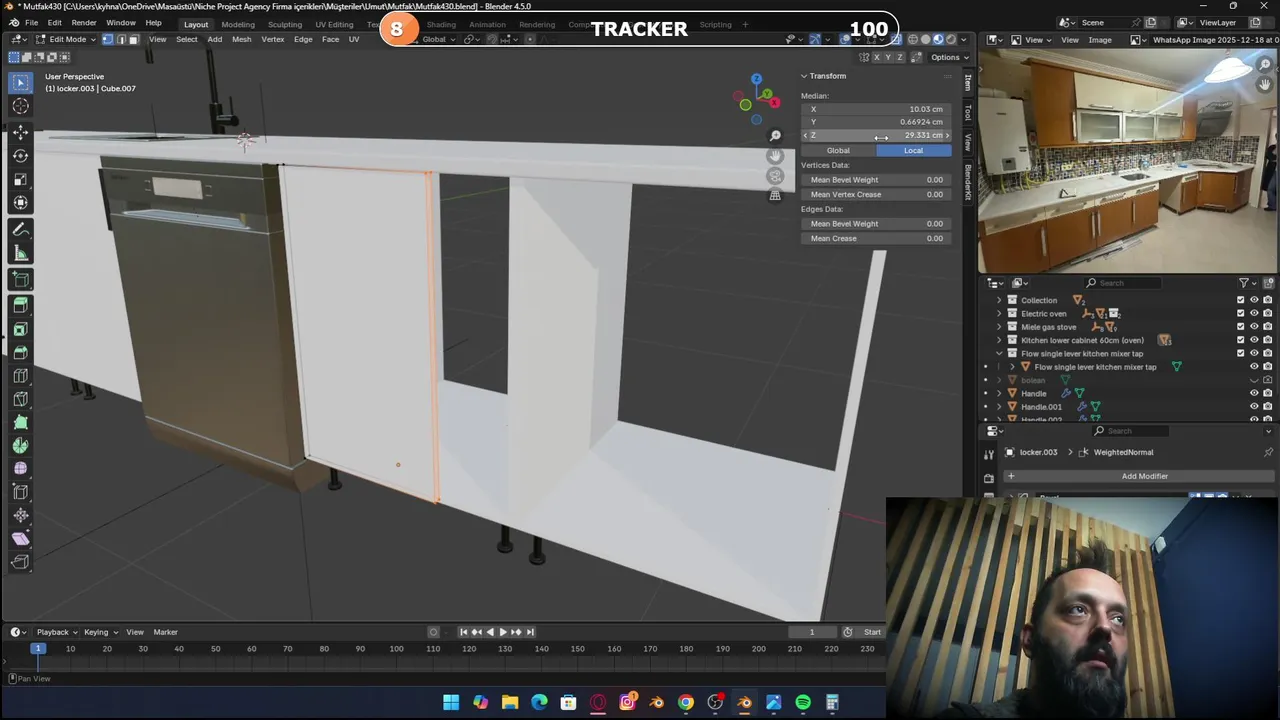Click the current frame number field
The height and width of the screenshot is (720, 1280).
click(812, 632)
